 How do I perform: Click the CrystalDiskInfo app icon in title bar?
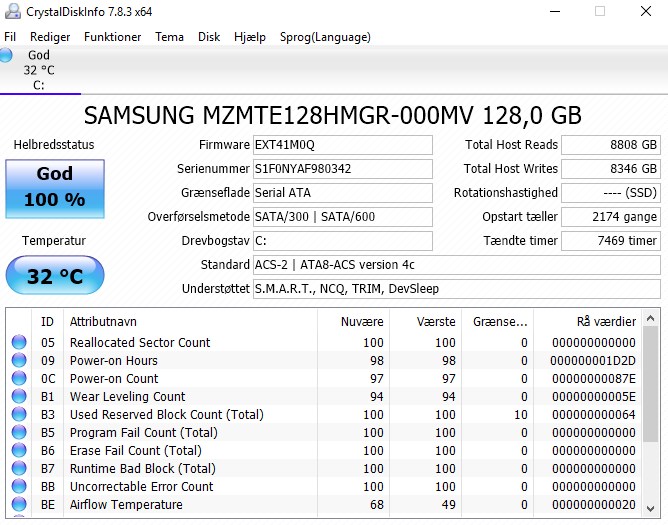[x=11, y=11]
